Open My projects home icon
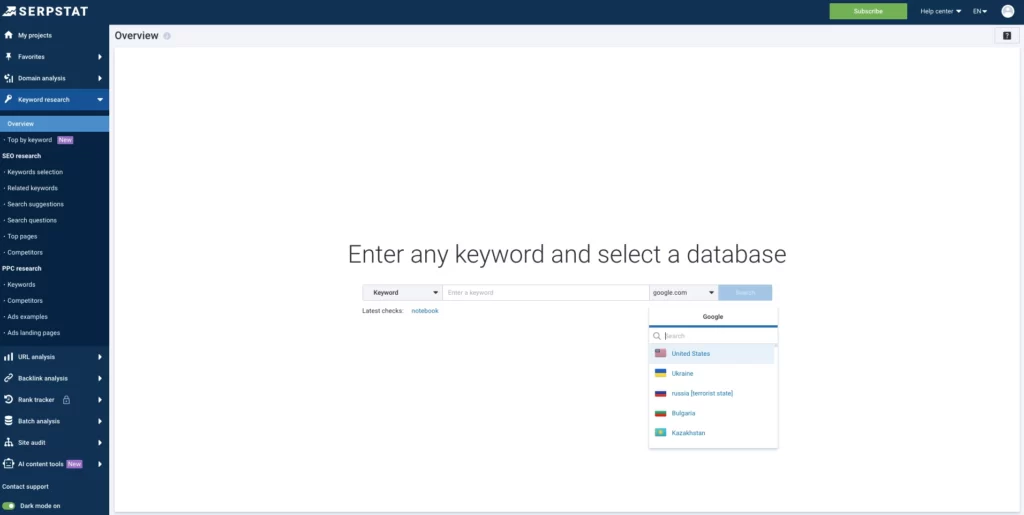The image size is (1024, 515). click(8, 35)
